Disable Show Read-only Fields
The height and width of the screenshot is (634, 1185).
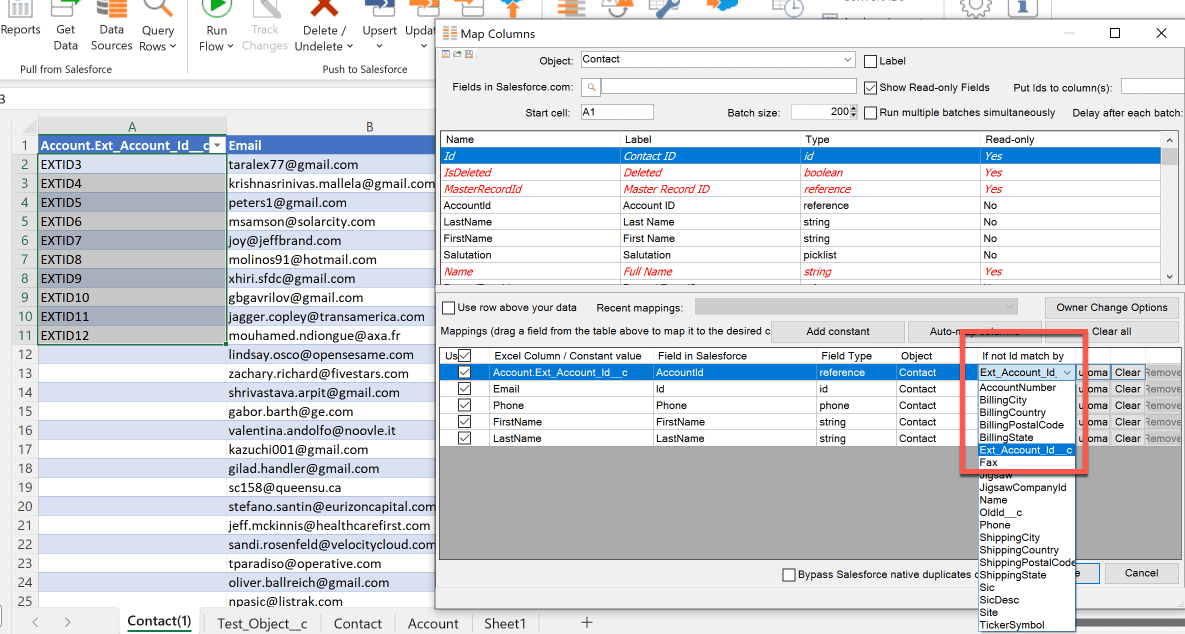coord(870,86)
